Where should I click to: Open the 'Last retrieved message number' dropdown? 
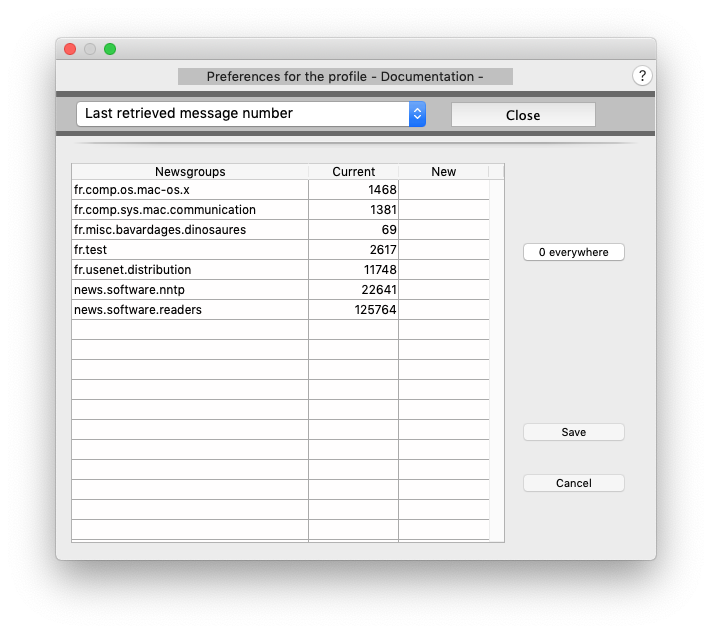251,114
